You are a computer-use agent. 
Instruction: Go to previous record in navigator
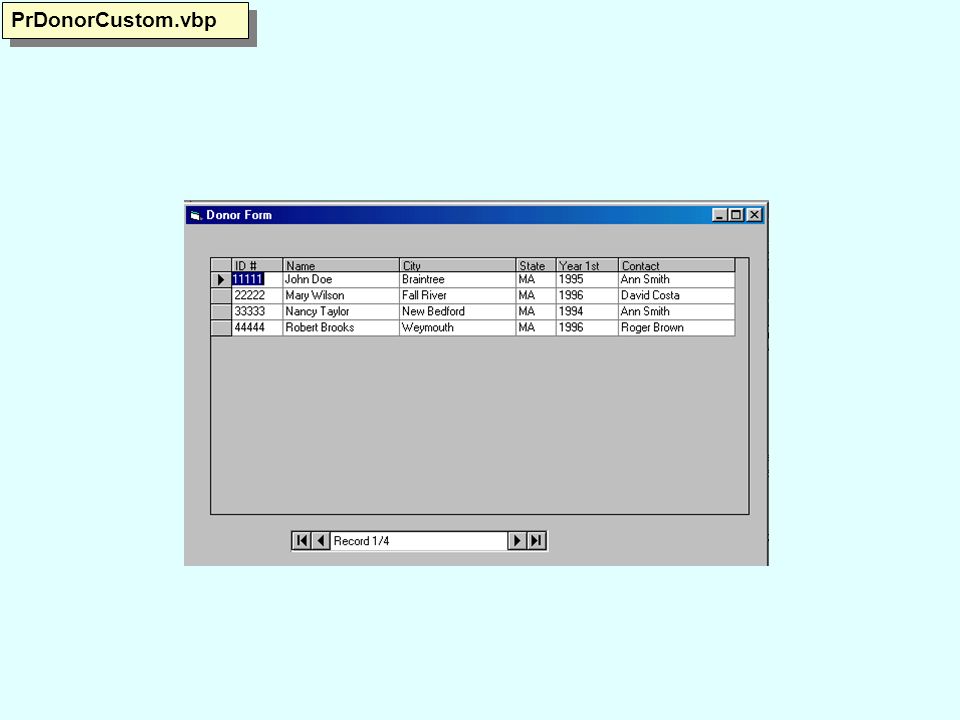point(321,541)
